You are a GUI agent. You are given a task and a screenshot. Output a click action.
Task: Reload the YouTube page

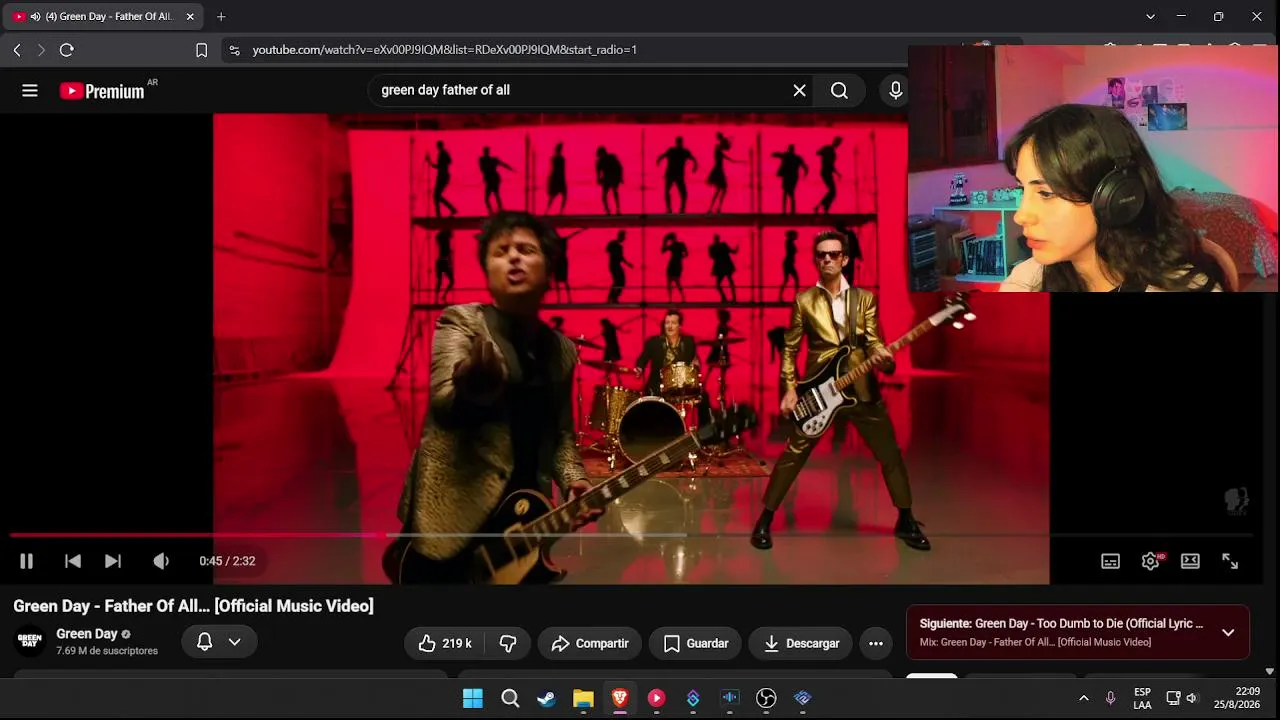pyautogui.click(x=67, y=50)
